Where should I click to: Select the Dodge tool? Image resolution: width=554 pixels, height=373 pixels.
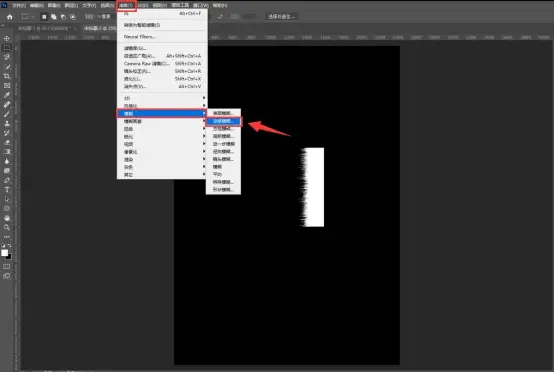pyautogui.click(x=7, y=171)
